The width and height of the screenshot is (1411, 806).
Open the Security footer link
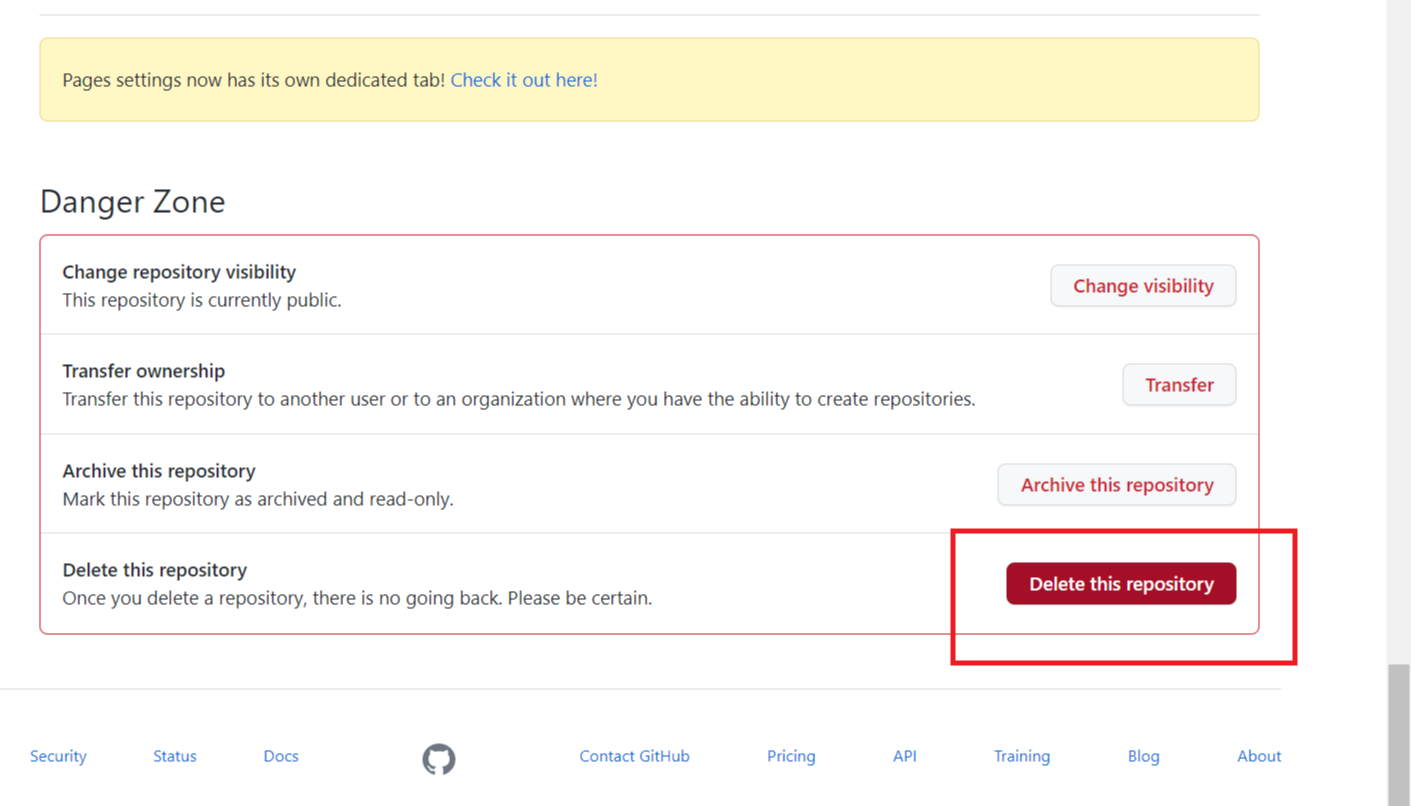point(58,756)
